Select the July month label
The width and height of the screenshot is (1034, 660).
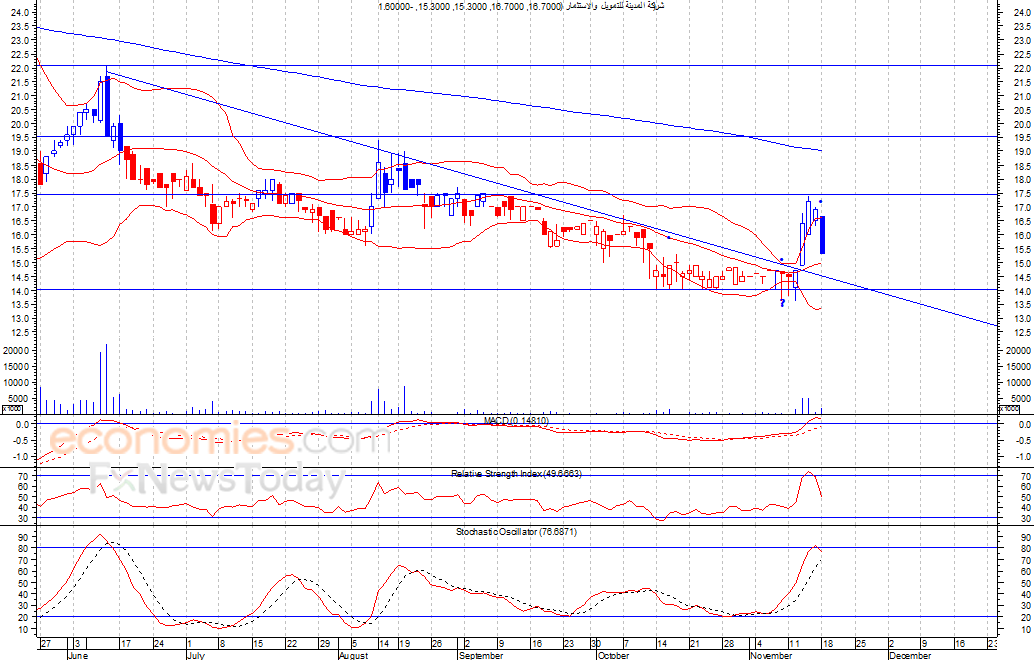click(196, 655)
